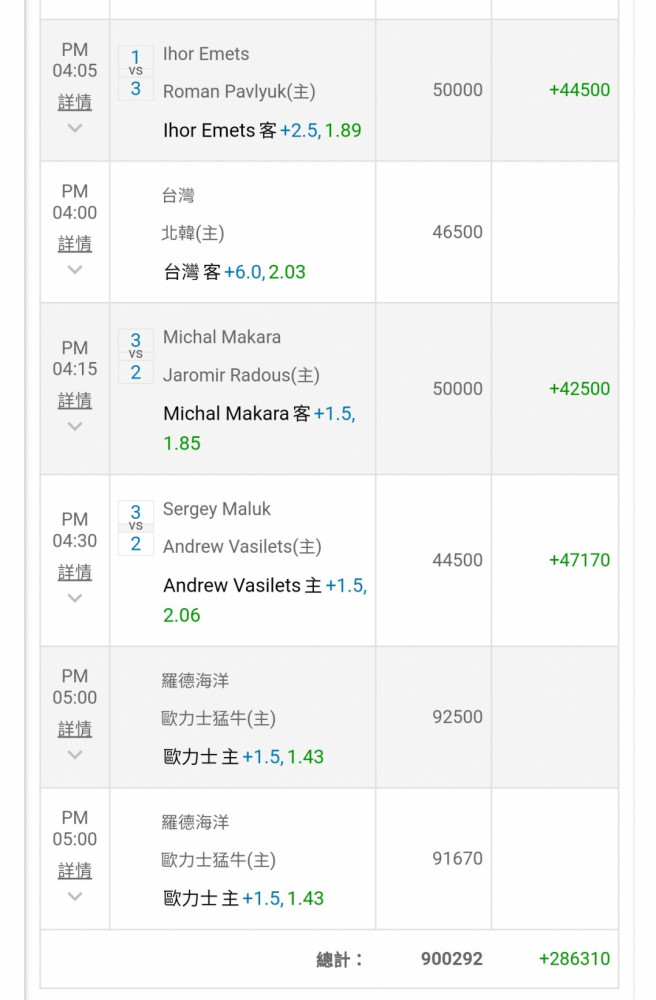The image size is (656, 1000).
Task: Expand chevron under PM 04:30 row
Action: [x=75, y=598]
